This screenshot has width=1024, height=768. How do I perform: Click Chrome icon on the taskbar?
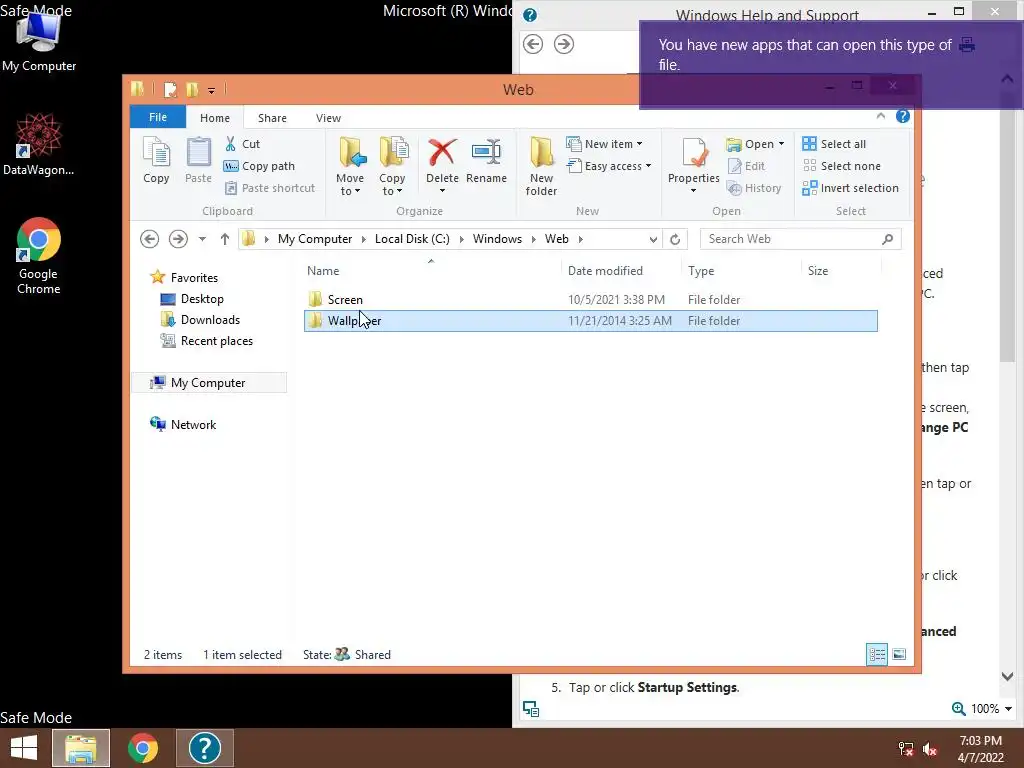pos(143,748)
